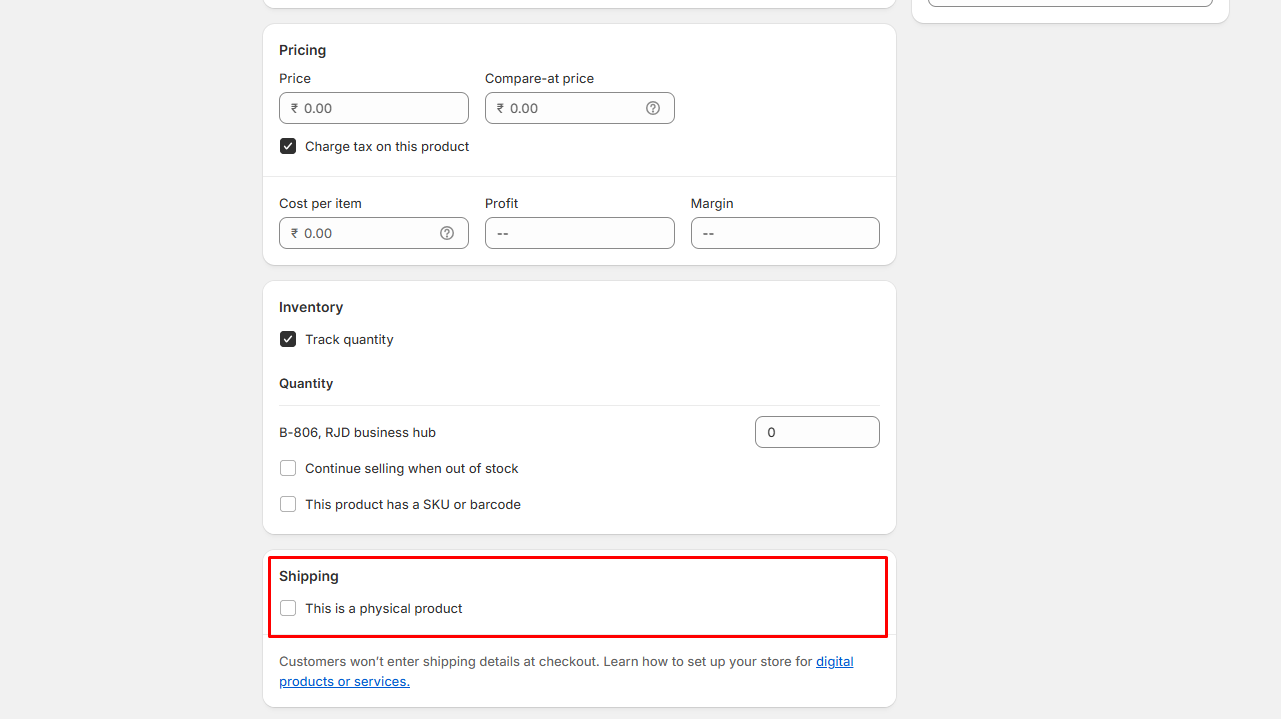
Task: Click the Compare-at price input field
Action: [580, 108]
